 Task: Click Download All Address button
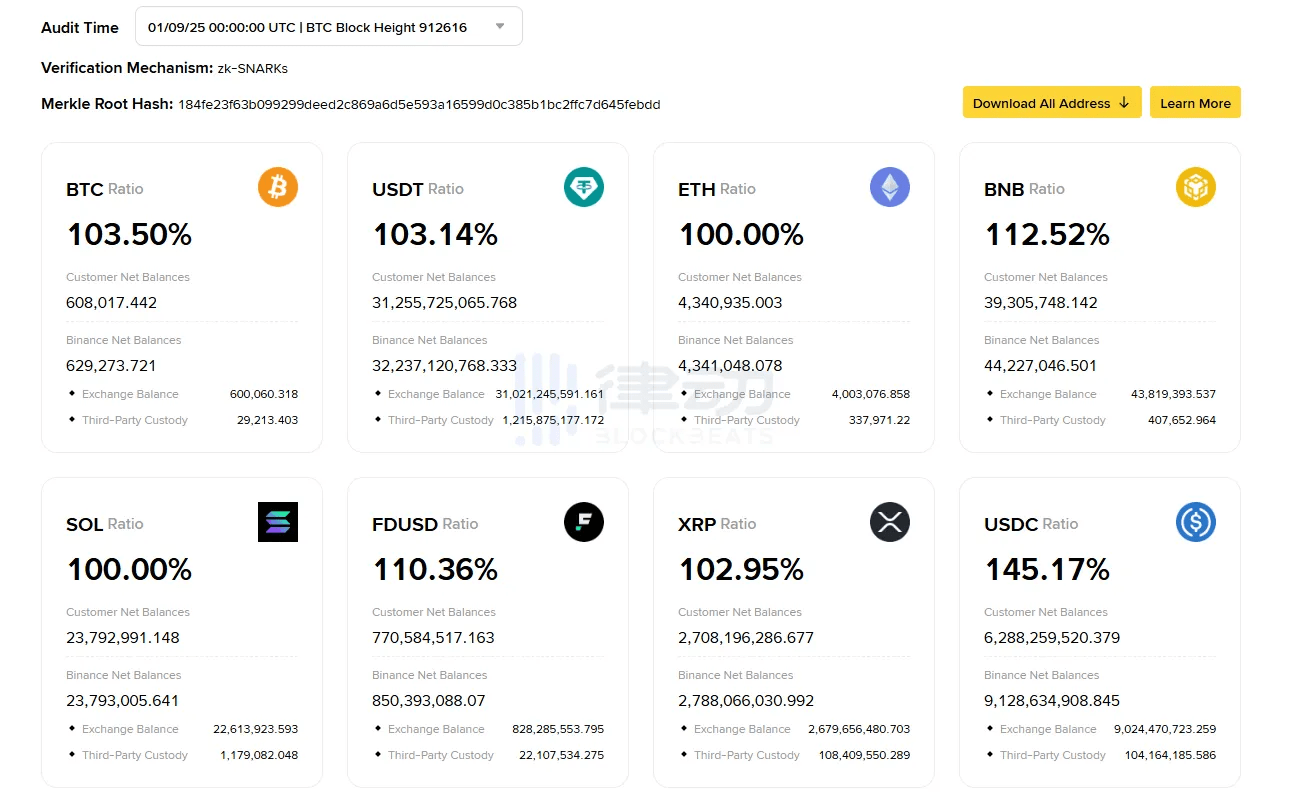pyautogui.click(x=1052, y=103)
